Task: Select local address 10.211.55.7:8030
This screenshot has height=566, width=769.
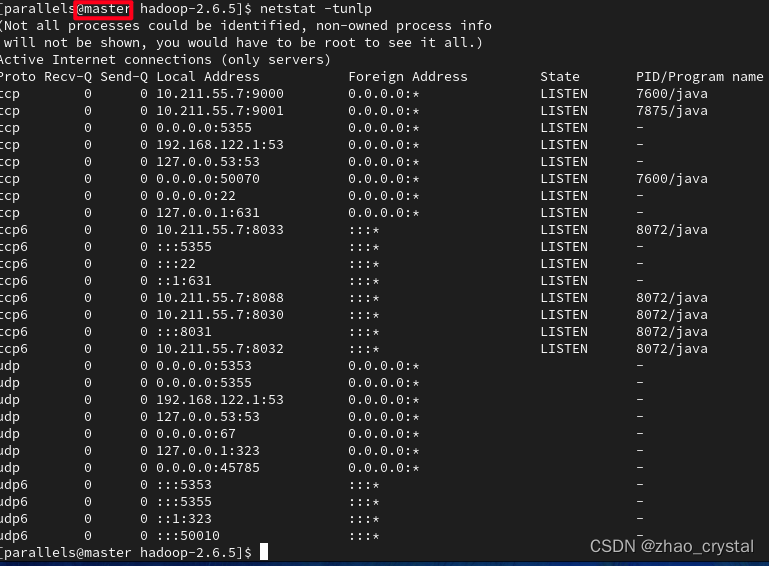Action: click(220, 315)
